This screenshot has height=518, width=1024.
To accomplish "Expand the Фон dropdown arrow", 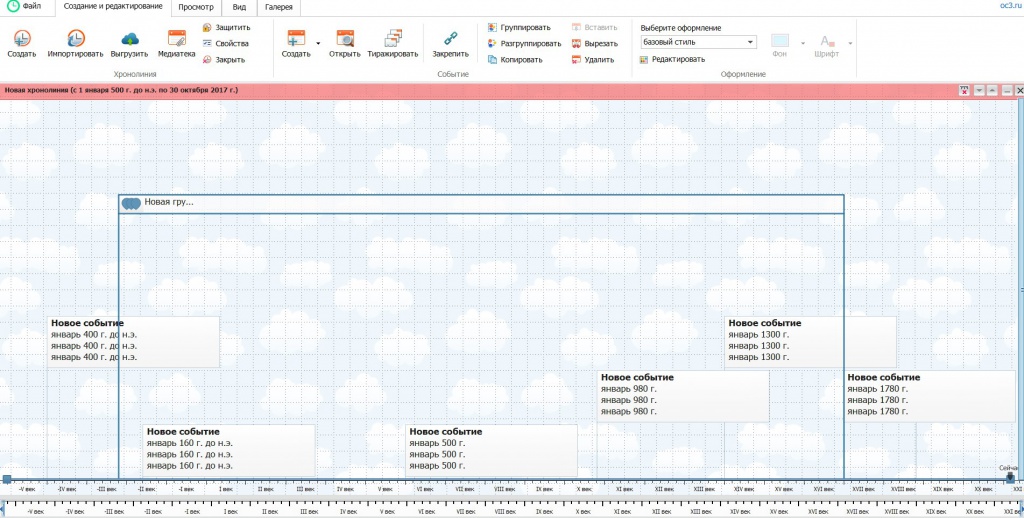I will pos(803,44).
